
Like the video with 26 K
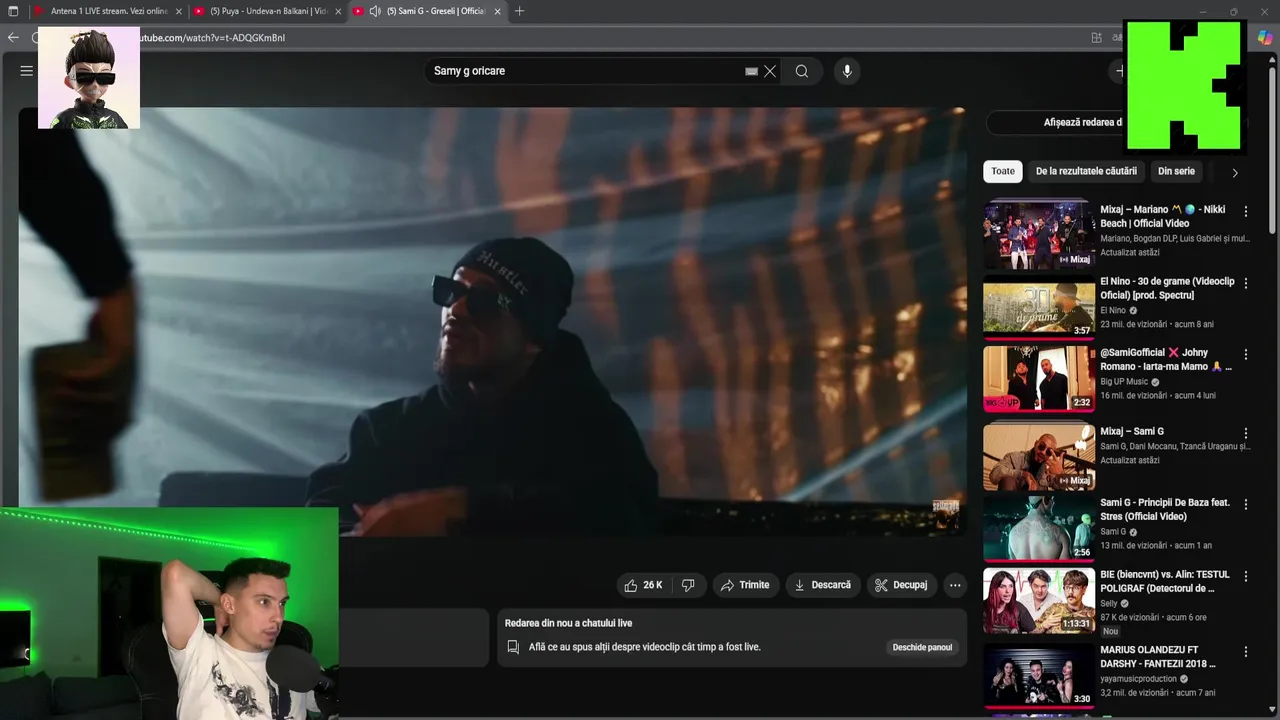(642, 585)
